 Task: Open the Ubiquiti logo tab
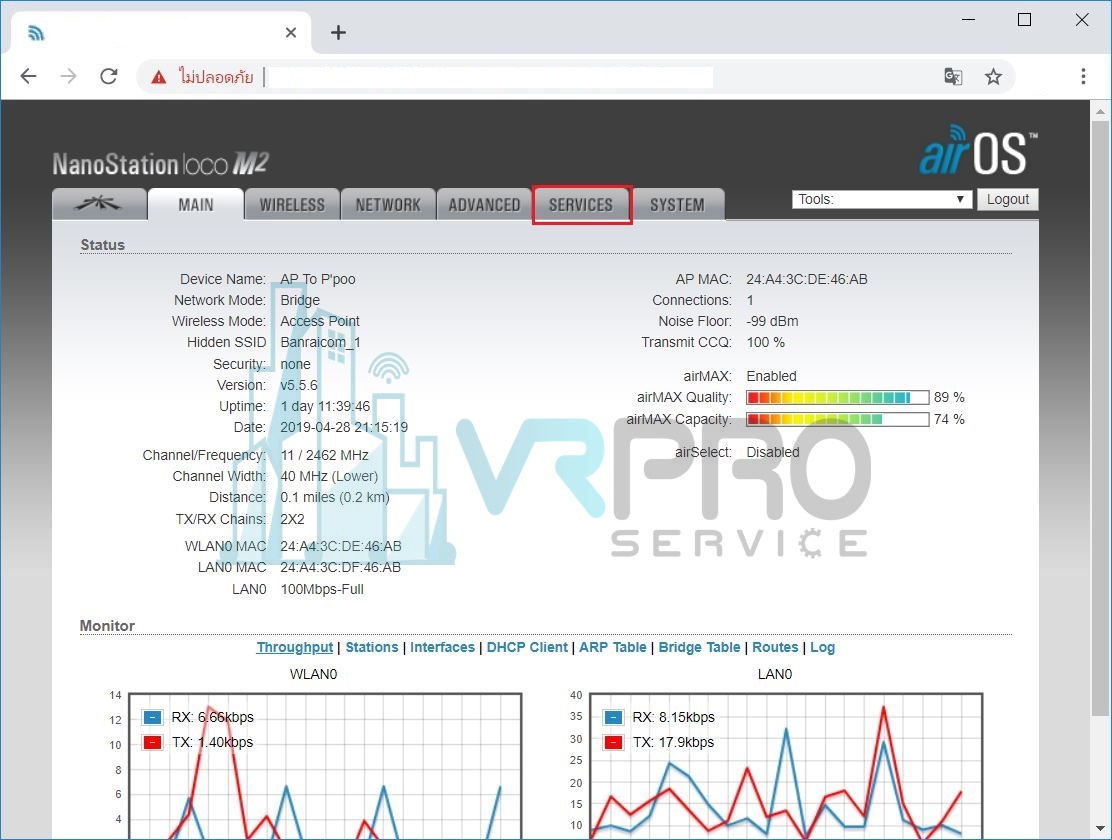(x=99, y=204)
